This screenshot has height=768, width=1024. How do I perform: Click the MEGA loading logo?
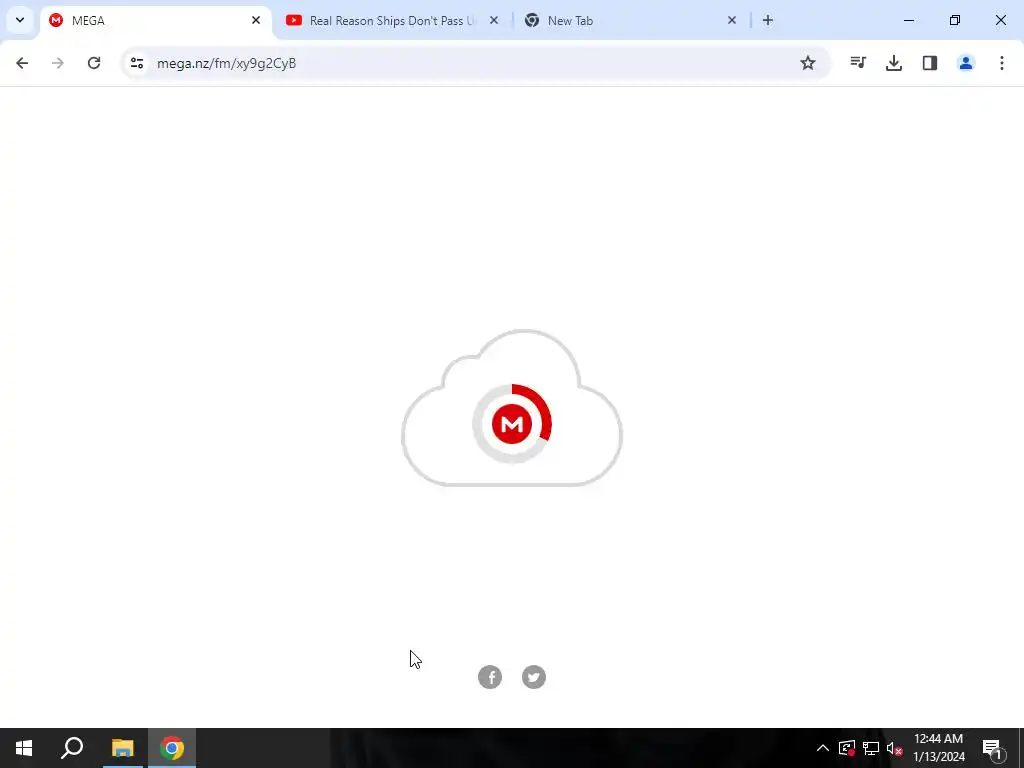tap(512, 424)
